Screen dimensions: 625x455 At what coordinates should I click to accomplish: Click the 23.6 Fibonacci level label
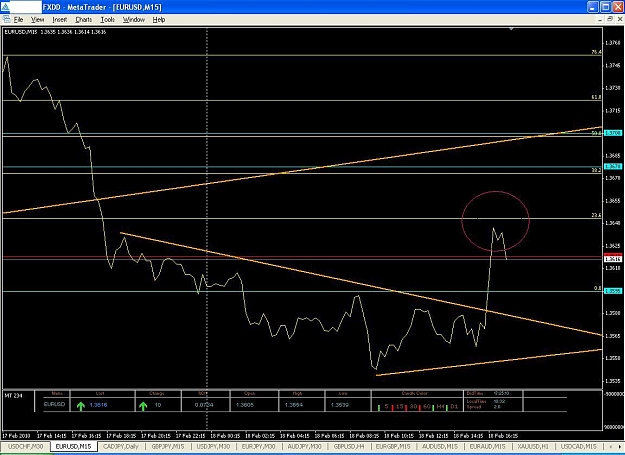[596, 215]
